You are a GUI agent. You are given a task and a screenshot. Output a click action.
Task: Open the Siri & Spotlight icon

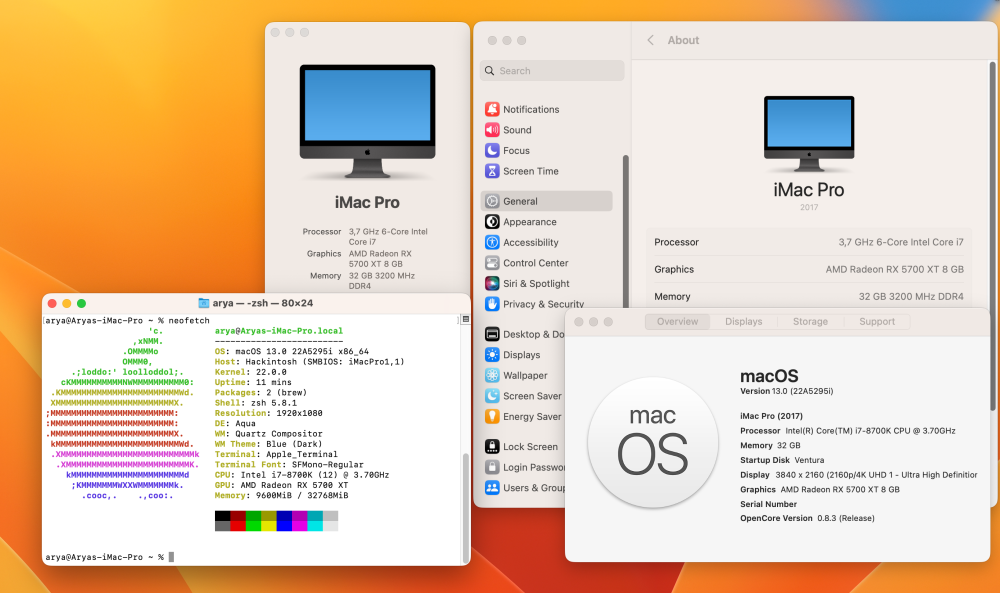pos(492,283)
